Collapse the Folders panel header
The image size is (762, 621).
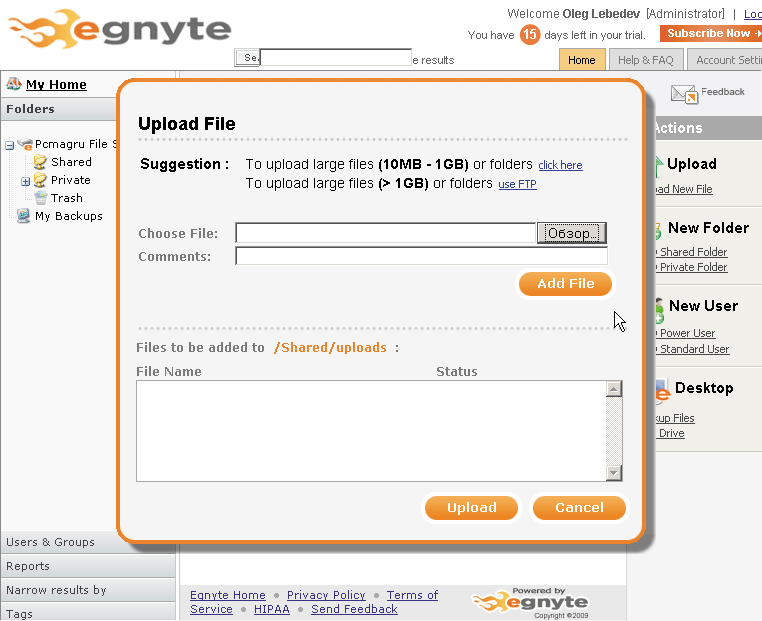[x=59, y=109]
